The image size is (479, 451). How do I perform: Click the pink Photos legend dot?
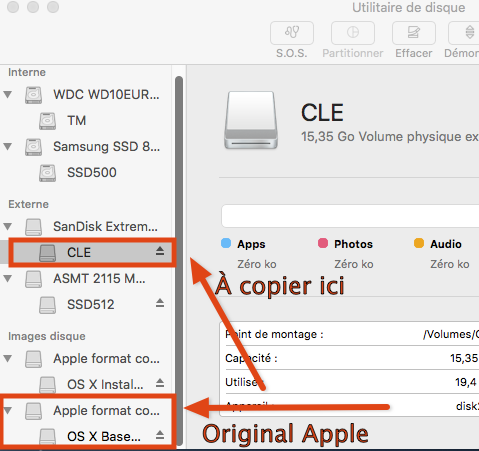coord(323,243)
